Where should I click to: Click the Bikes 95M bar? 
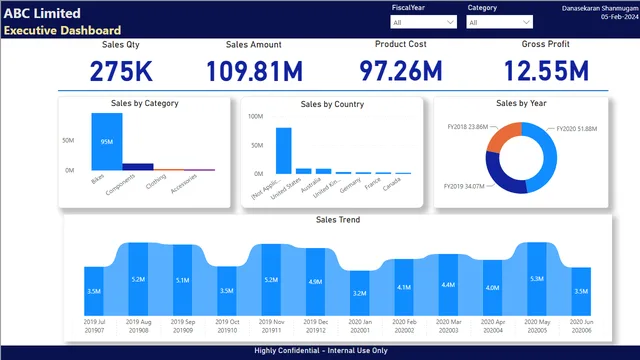[x=107, y=142]
